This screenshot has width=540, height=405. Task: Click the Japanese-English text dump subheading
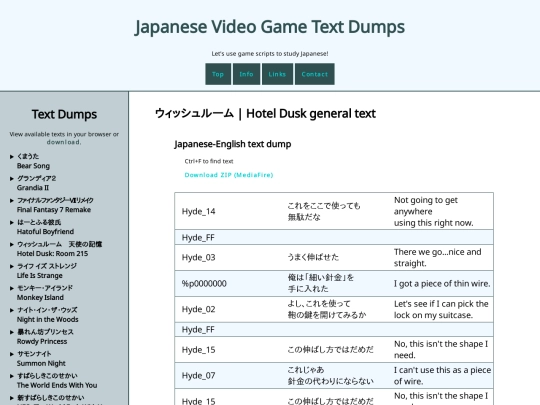coord(233,144)
